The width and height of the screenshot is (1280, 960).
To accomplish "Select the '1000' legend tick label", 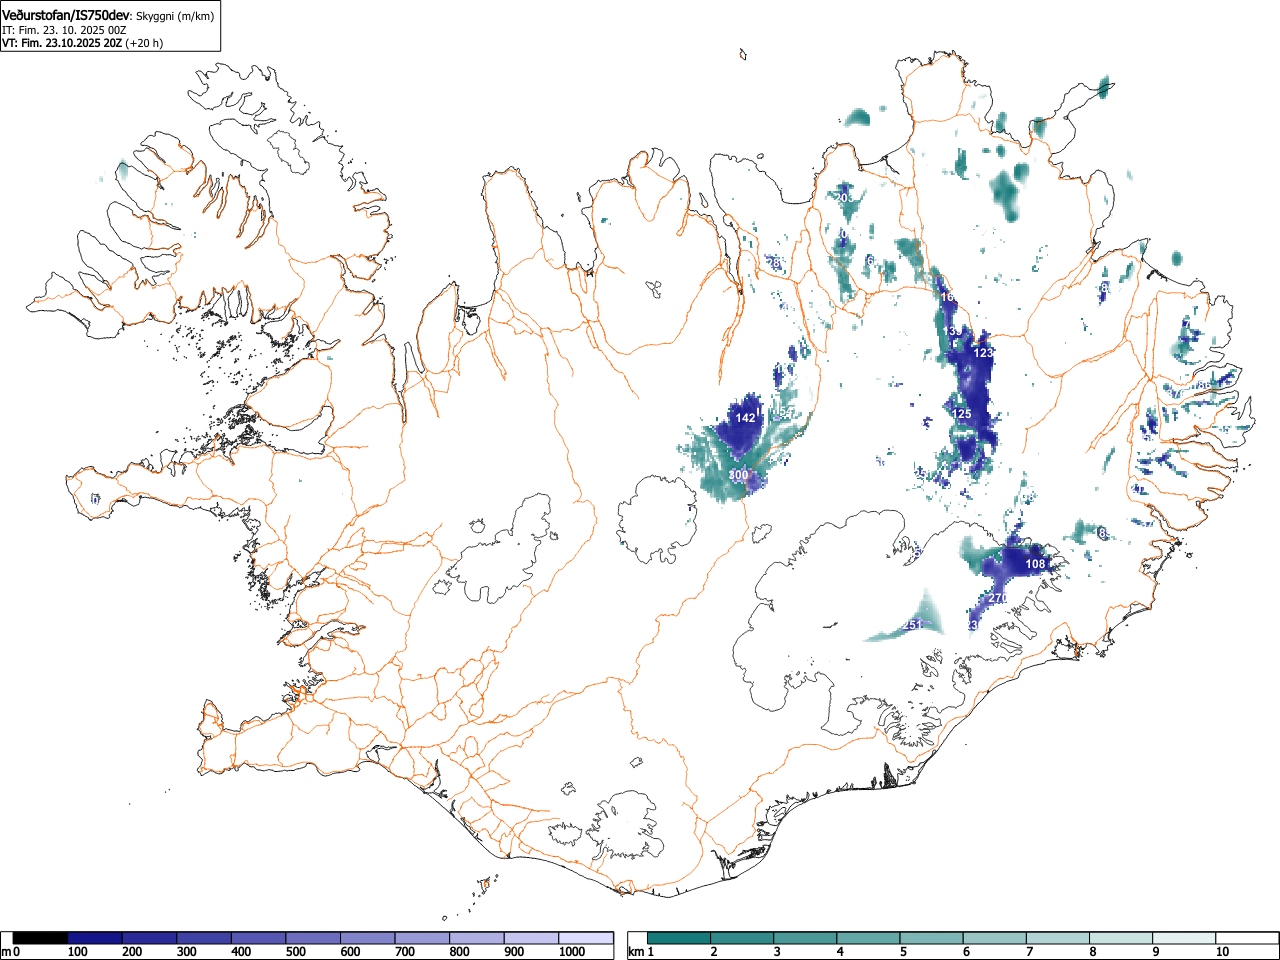I will pos(572,952).
